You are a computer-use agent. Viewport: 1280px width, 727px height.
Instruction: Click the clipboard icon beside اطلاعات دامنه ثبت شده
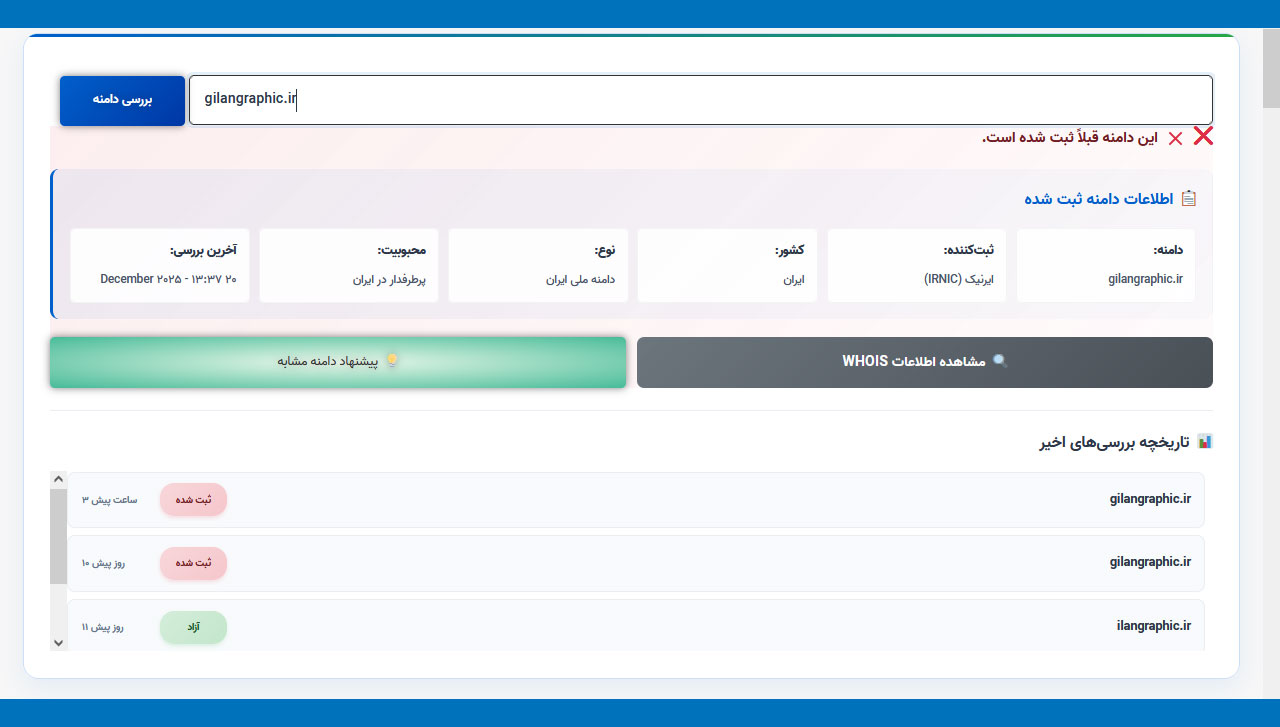coord(1188,198)
